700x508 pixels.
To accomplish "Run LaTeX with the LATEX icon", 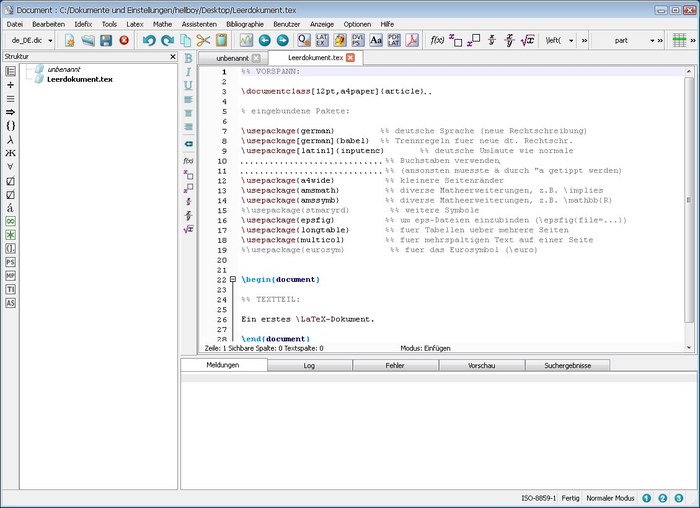I will coord(322,40).
